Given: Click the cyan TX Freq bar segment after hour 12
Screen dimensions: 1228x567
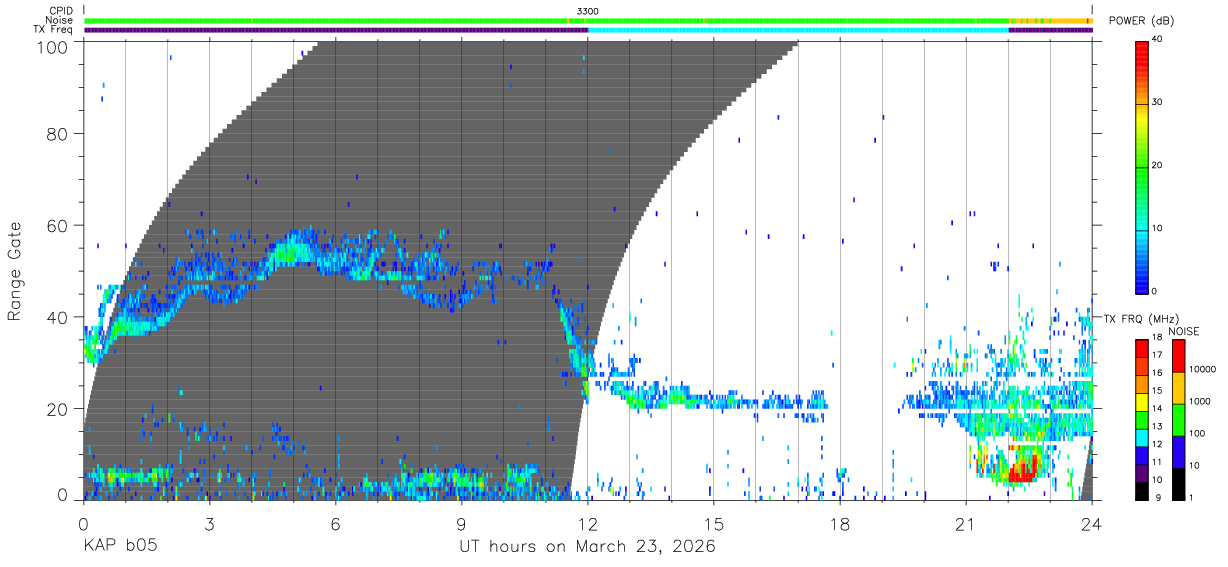Looking at the screenshot, I should coord(798,30).
